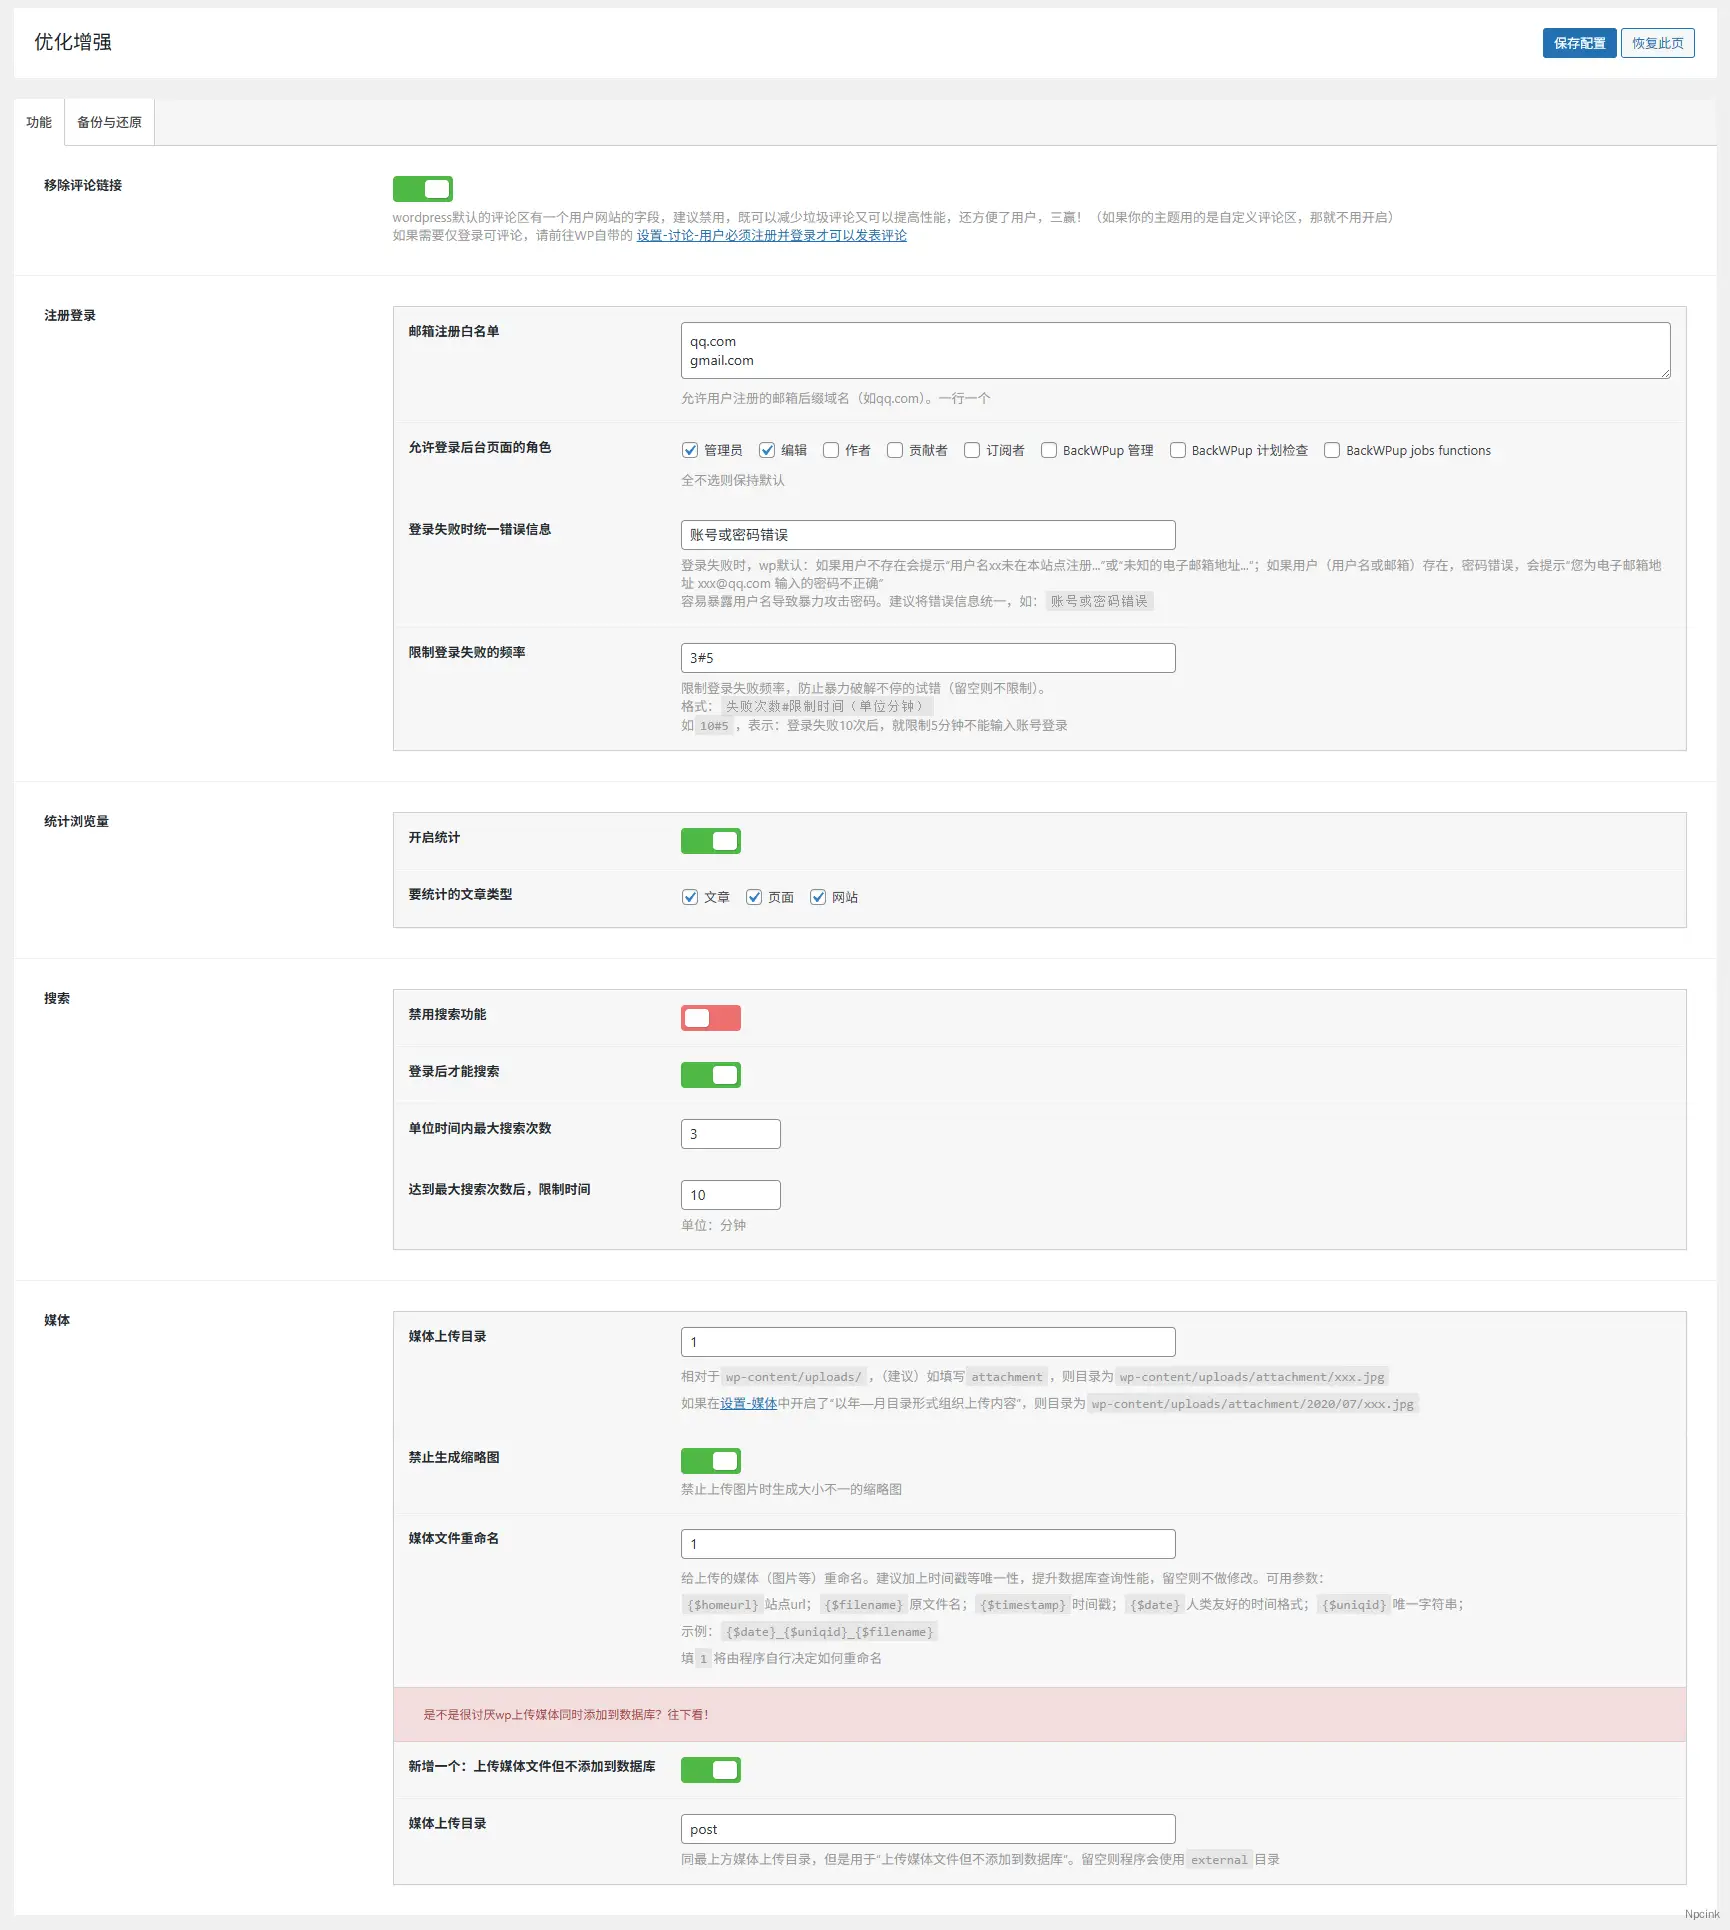
Task: Switch to the 备份与还原 tab
Action: (x=108, y=121)
